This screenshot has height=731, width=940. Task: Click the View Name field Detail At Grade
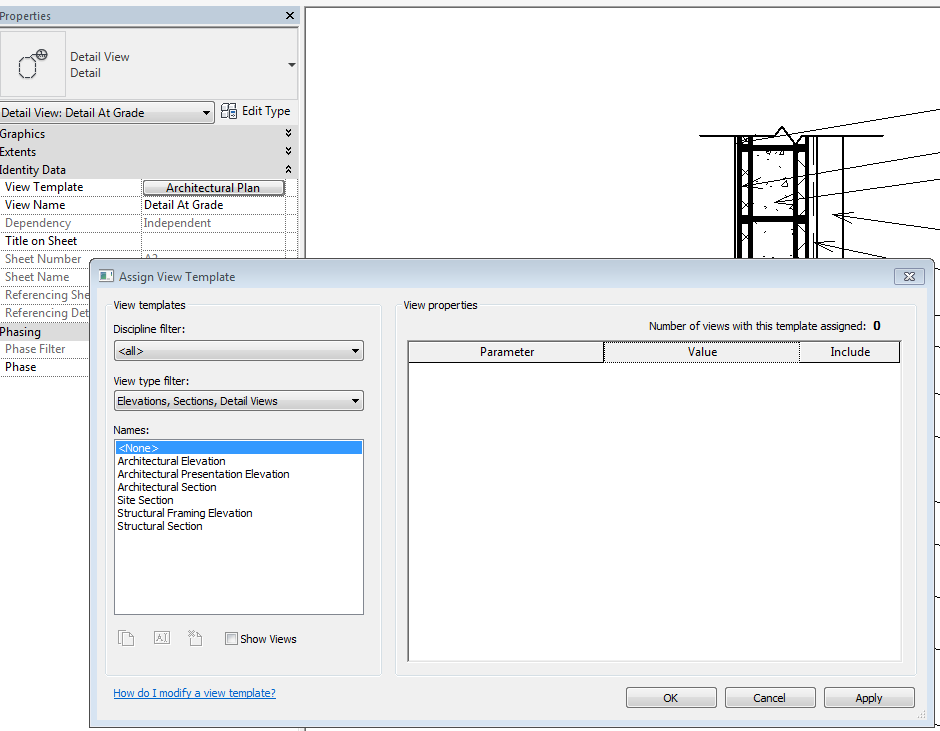213,205
